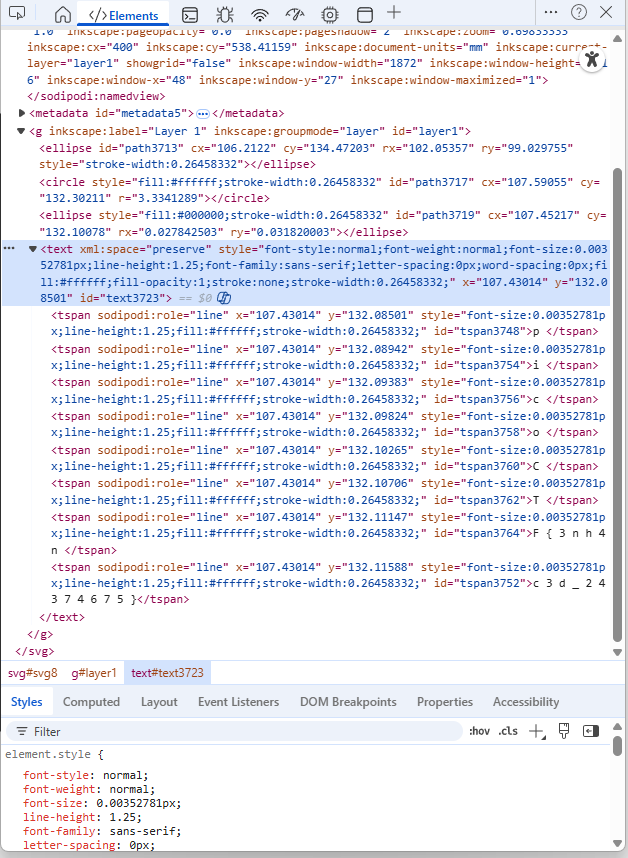
Task: Toggle the .cls element classes button
Action: 508,731
